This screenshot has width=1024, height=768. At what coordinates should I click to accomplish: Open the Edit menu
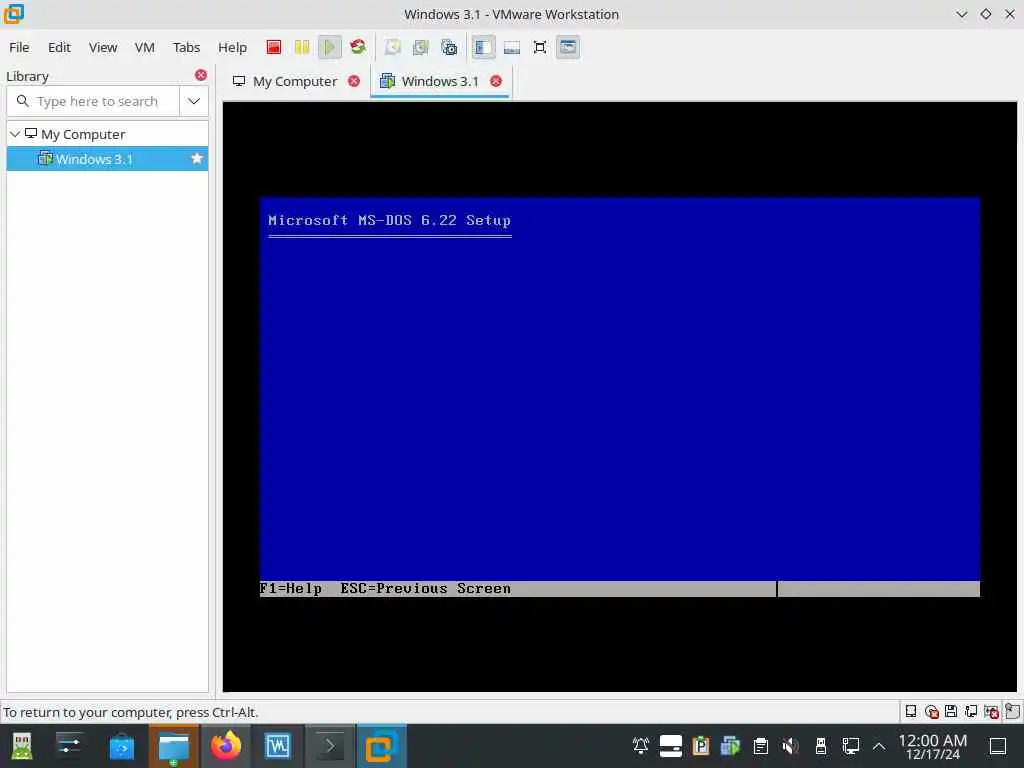point(59,47)
